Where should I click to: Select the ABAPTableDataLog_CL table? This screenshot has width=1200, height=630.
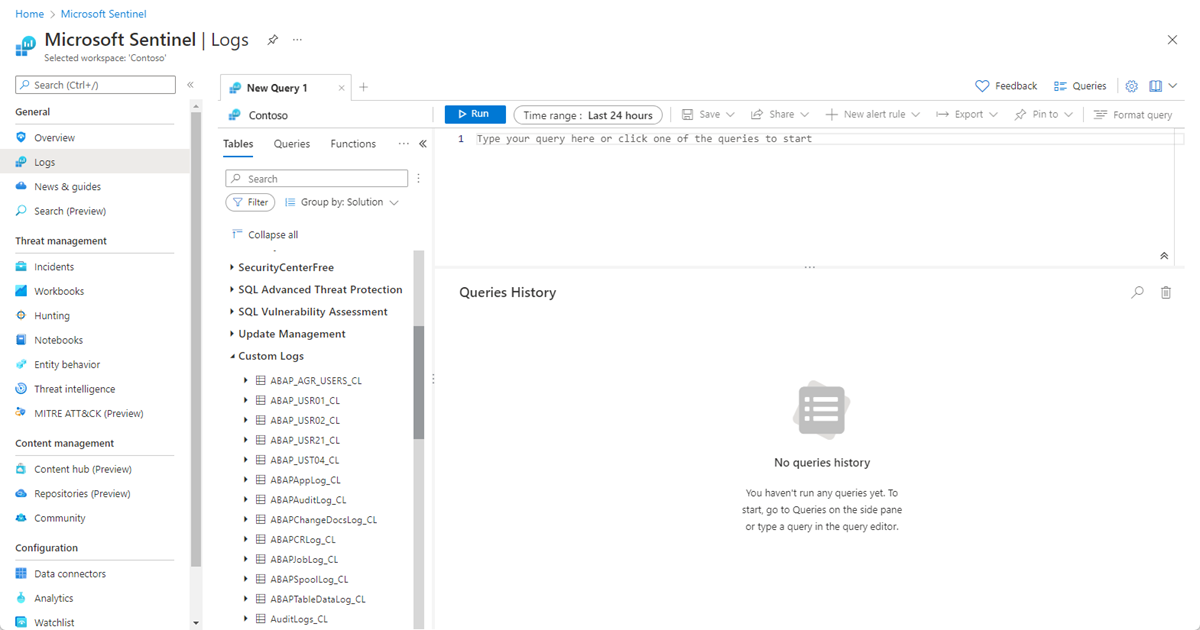[x=318, y=599]
